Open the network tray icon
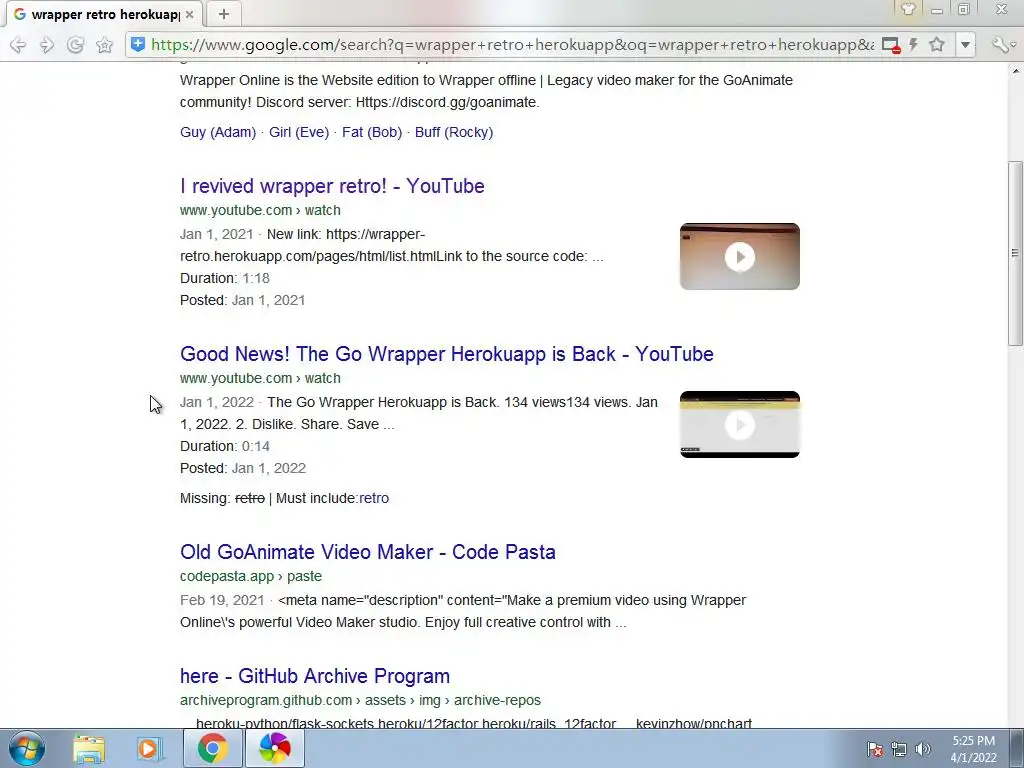This screenshot has width=1024, height=768. pos(899,750)
